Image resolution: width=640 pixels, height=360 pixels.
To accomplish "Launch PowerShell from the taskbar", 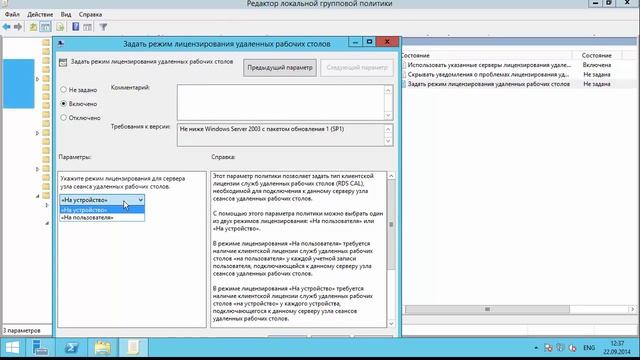I will [71, 348].
